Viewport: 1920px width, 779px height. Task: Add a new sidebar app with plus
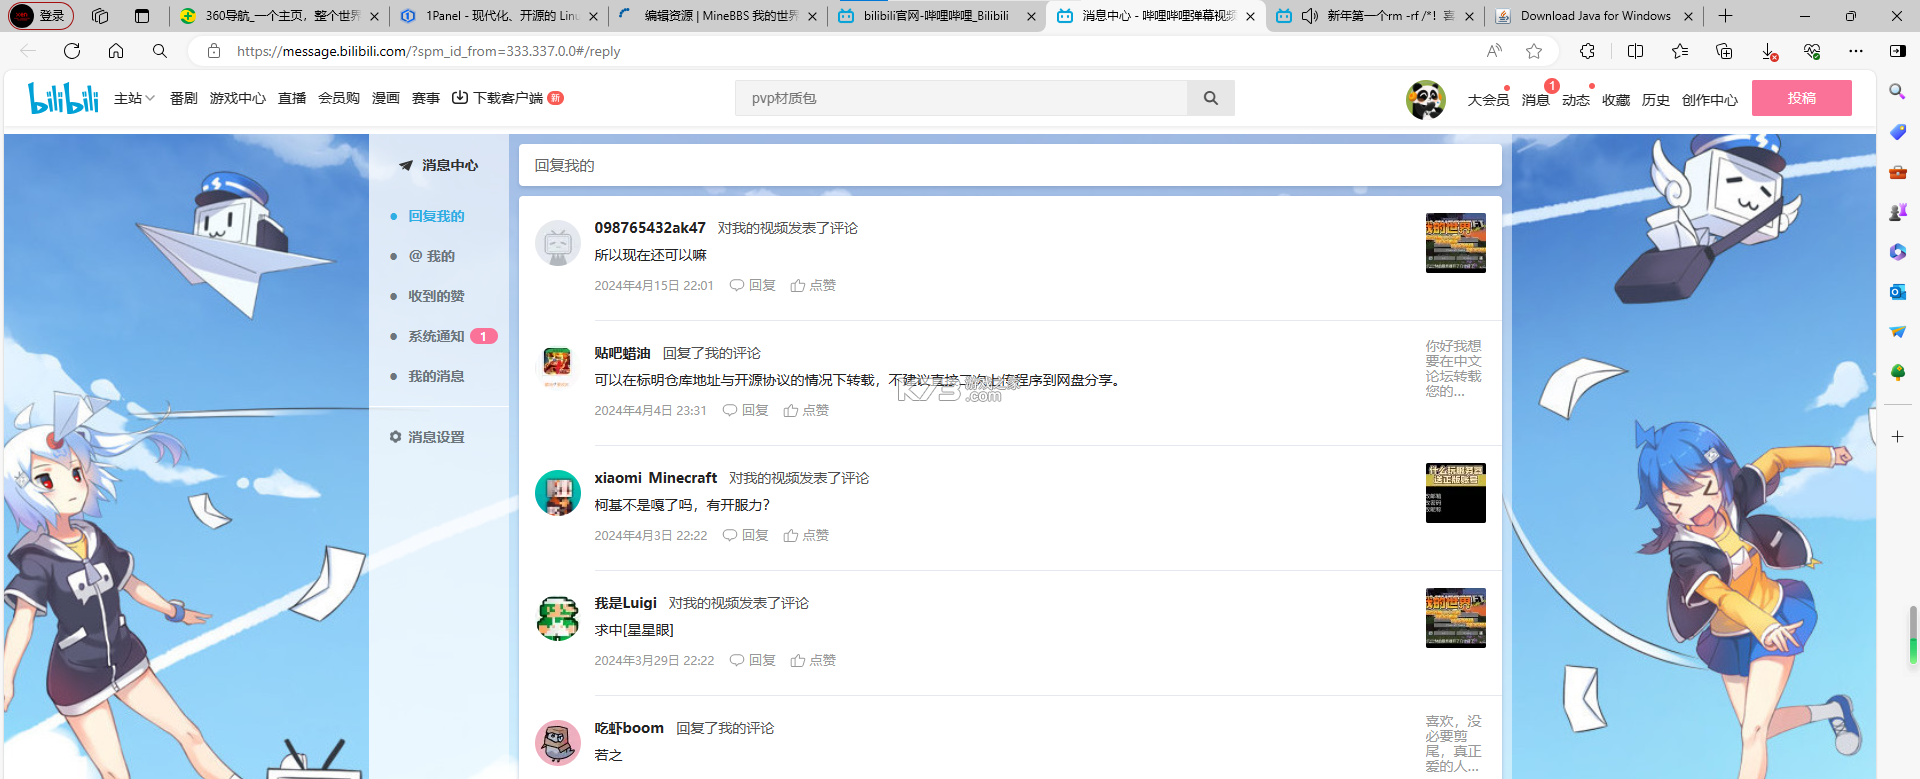(1897, 437)
